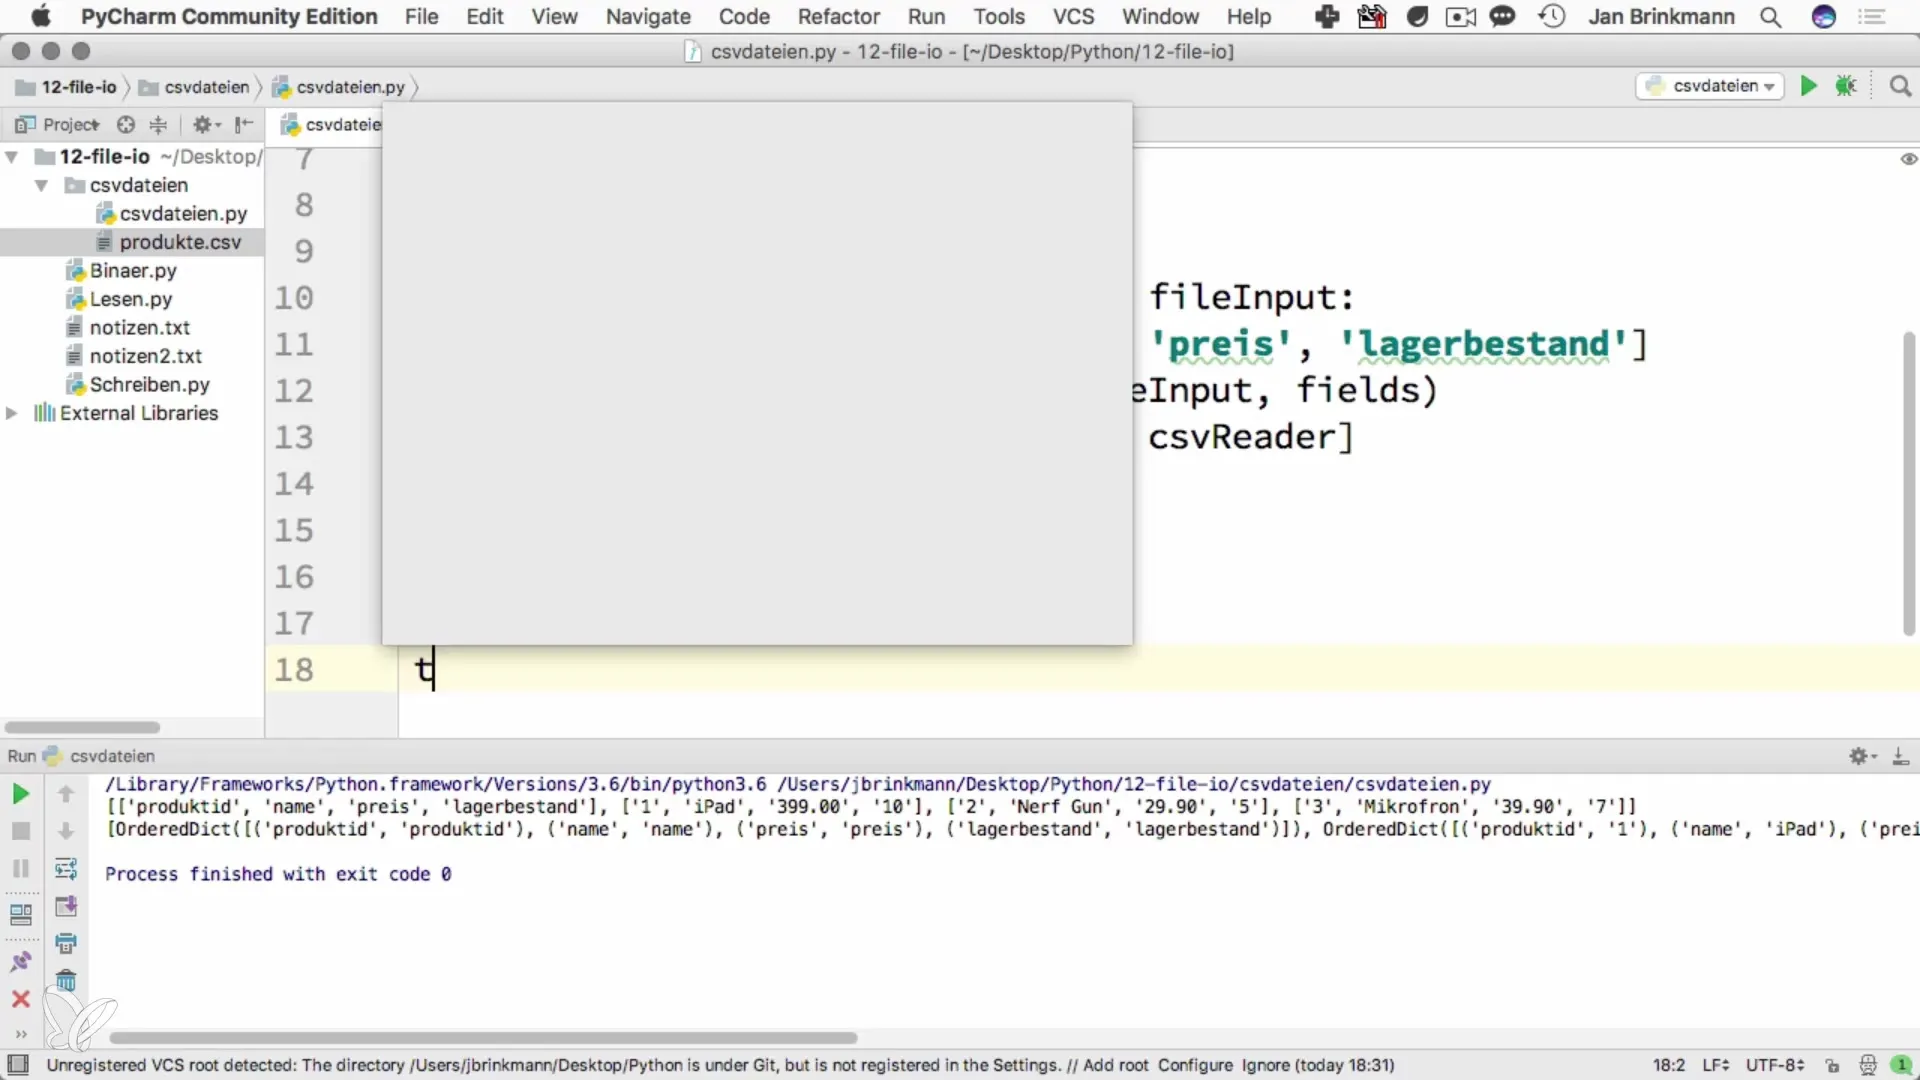Open macOS Spotlight search in menu bar
1920x1080 pixels.
(x=1770, y=17)
